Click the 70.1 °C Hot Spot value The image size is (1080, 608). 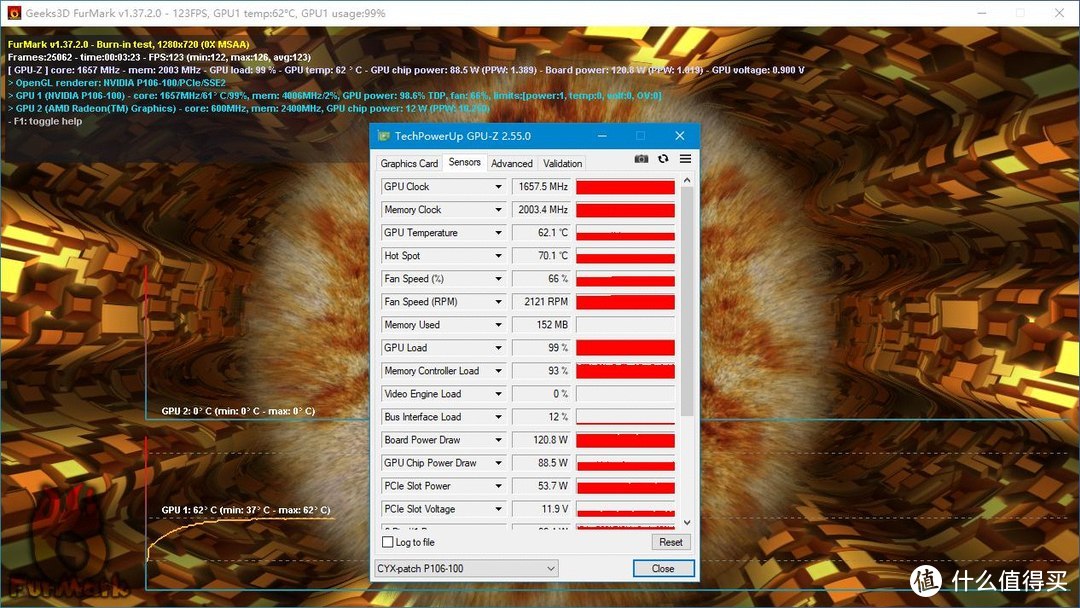(x=542, y=255)
